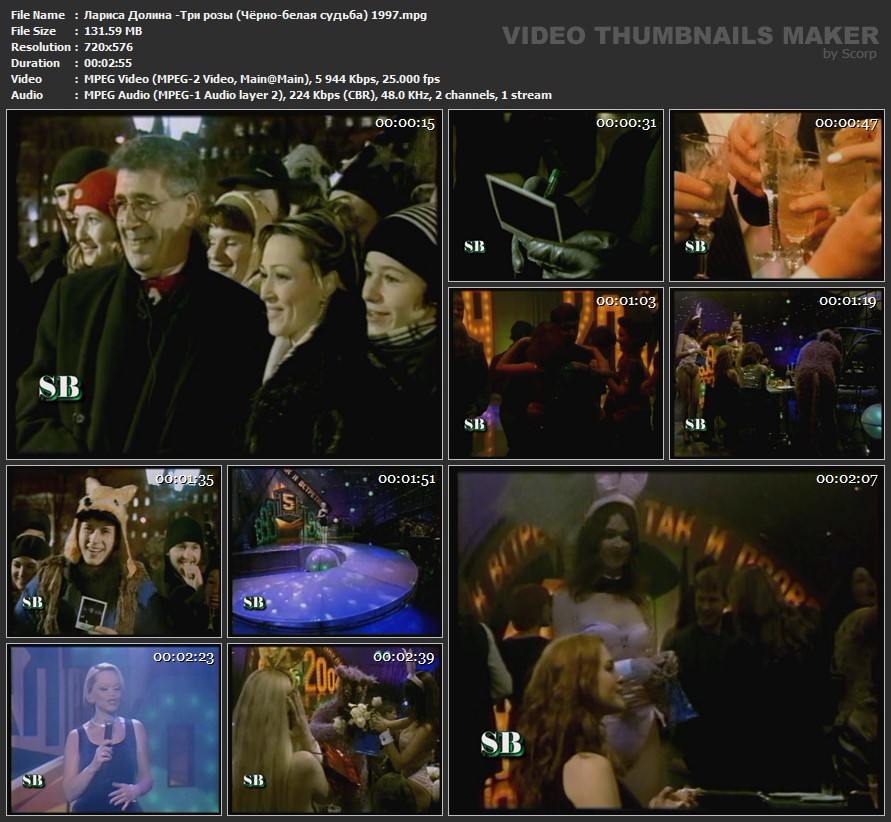The width and height of the screenshot is (891, 822).
Task: Click the SB logo in the 00:00:31 frame
Action: [x=474, y=246]
